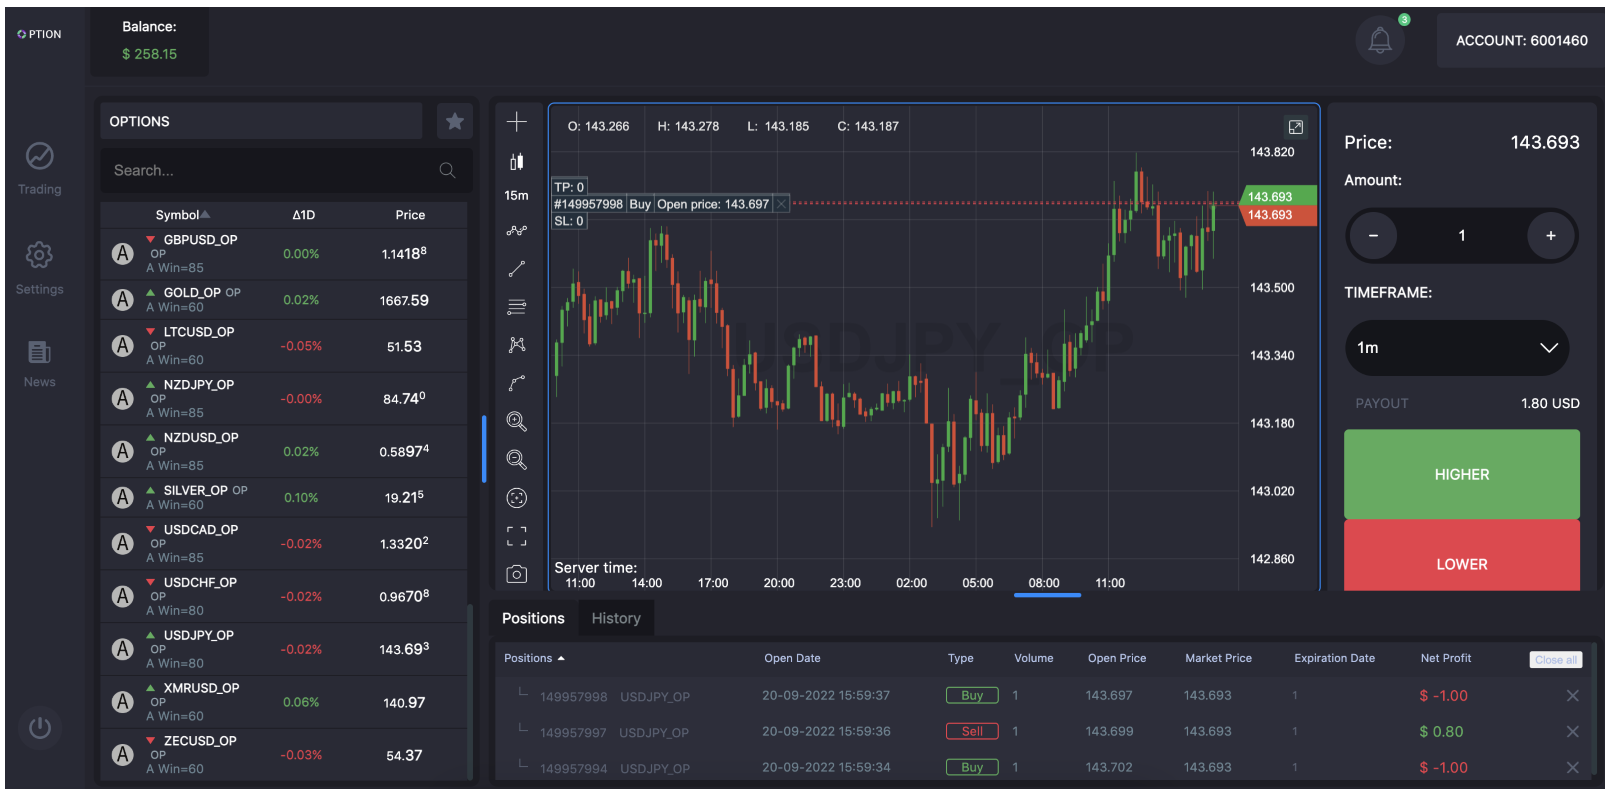This screenshot has width=1612, height=794.
Task: Take a chart screenshot with camera icon
Action: 516,574
